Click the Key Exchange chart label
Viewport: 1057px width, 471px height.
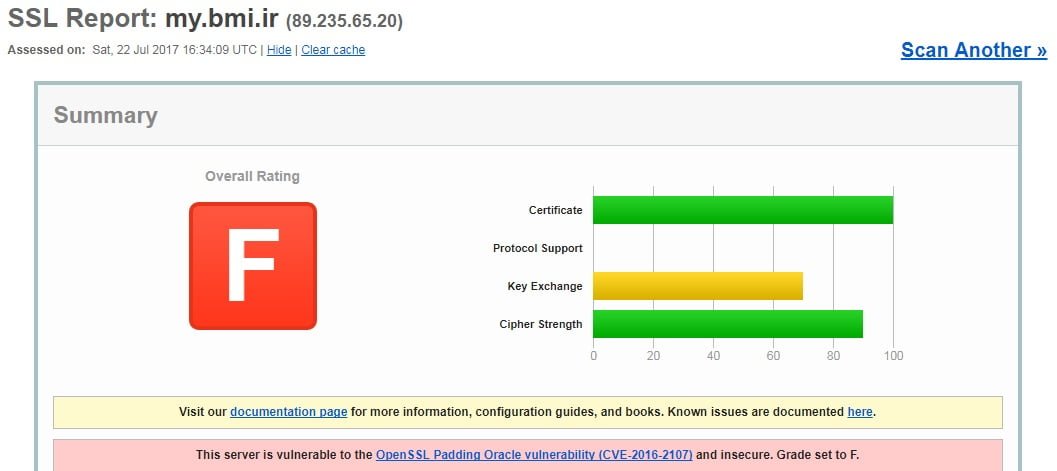[x=544, y=286]
